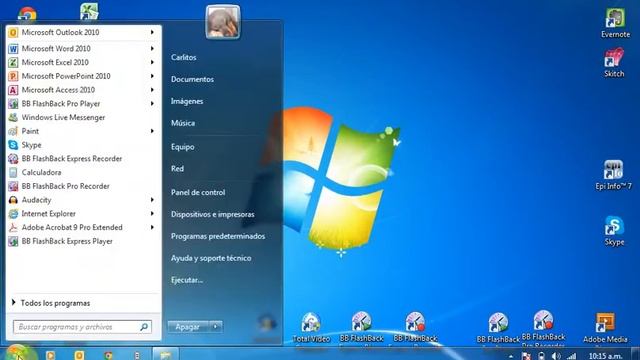Open the Evernote desktop shortcut
The width and height of the screenshot is (640, 360).
click(615, 23)
